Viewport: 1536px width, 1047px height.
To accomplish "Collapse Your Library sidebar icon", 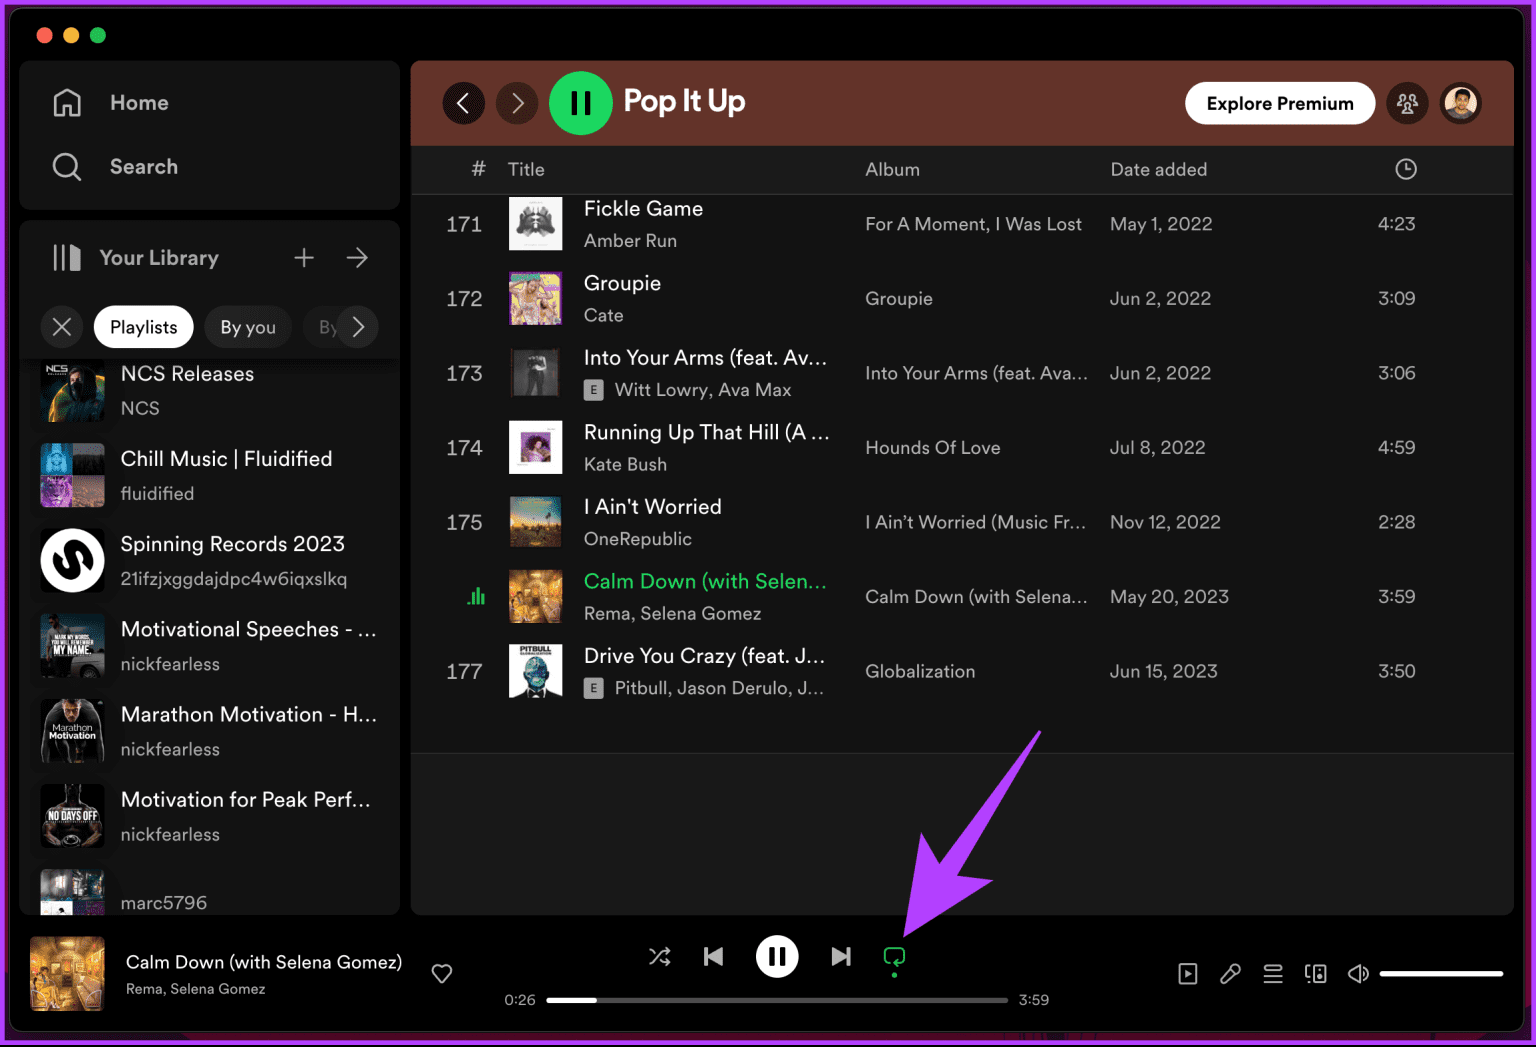I will (67, 258).
